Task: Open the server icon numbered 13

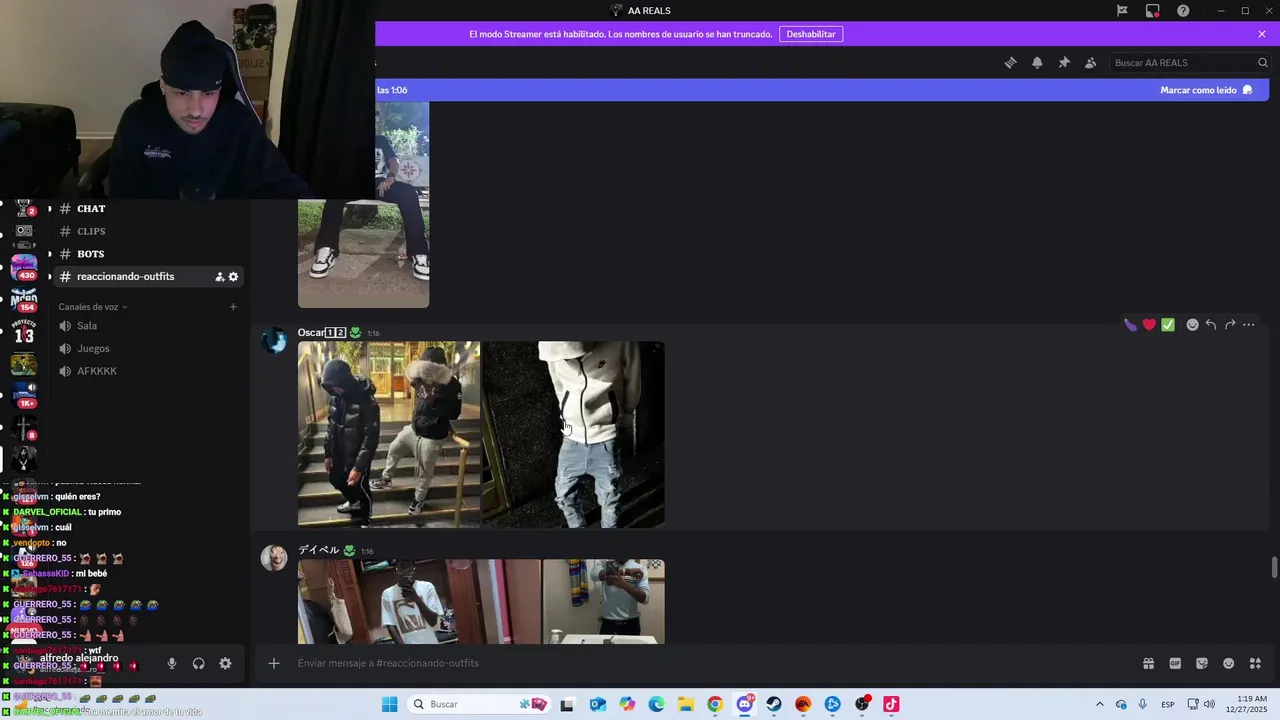Action: point(24,331)
